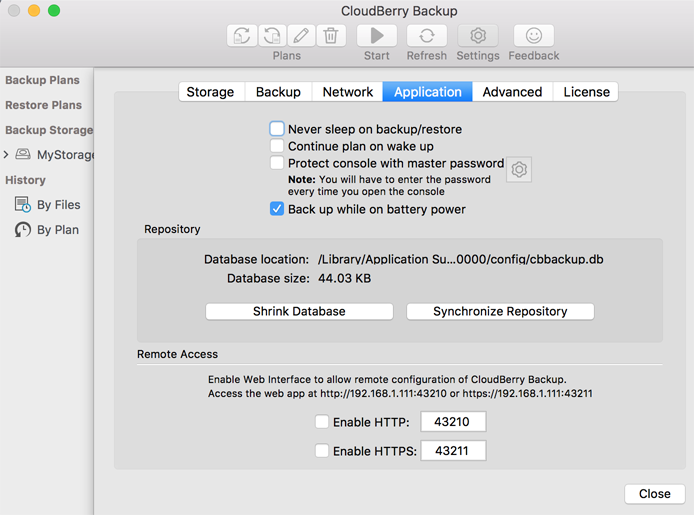Click the By Plan label
Viewport: 694px width, 515px height.
click(58, 230)
